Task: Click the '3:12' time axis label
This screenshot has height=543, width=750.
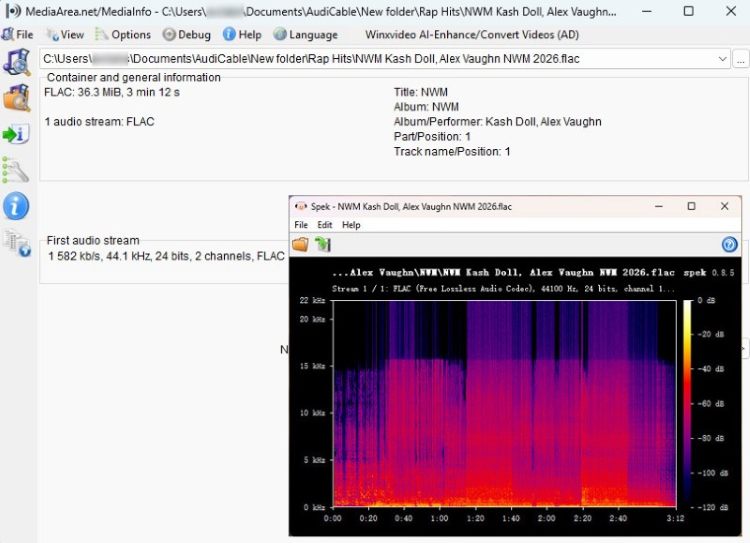Action: [x=675, y=518]
